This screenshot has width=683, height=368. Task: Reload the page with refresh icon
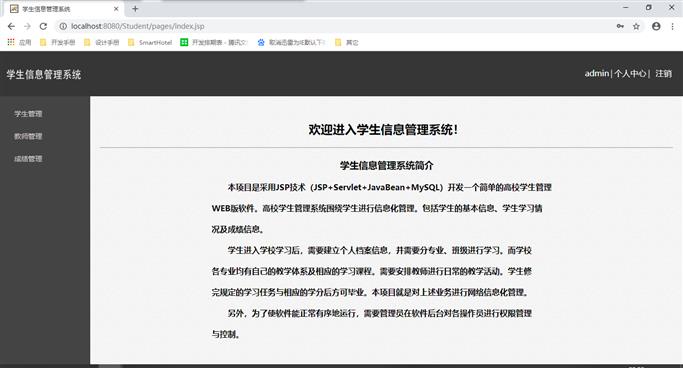(x=43, y=26)
